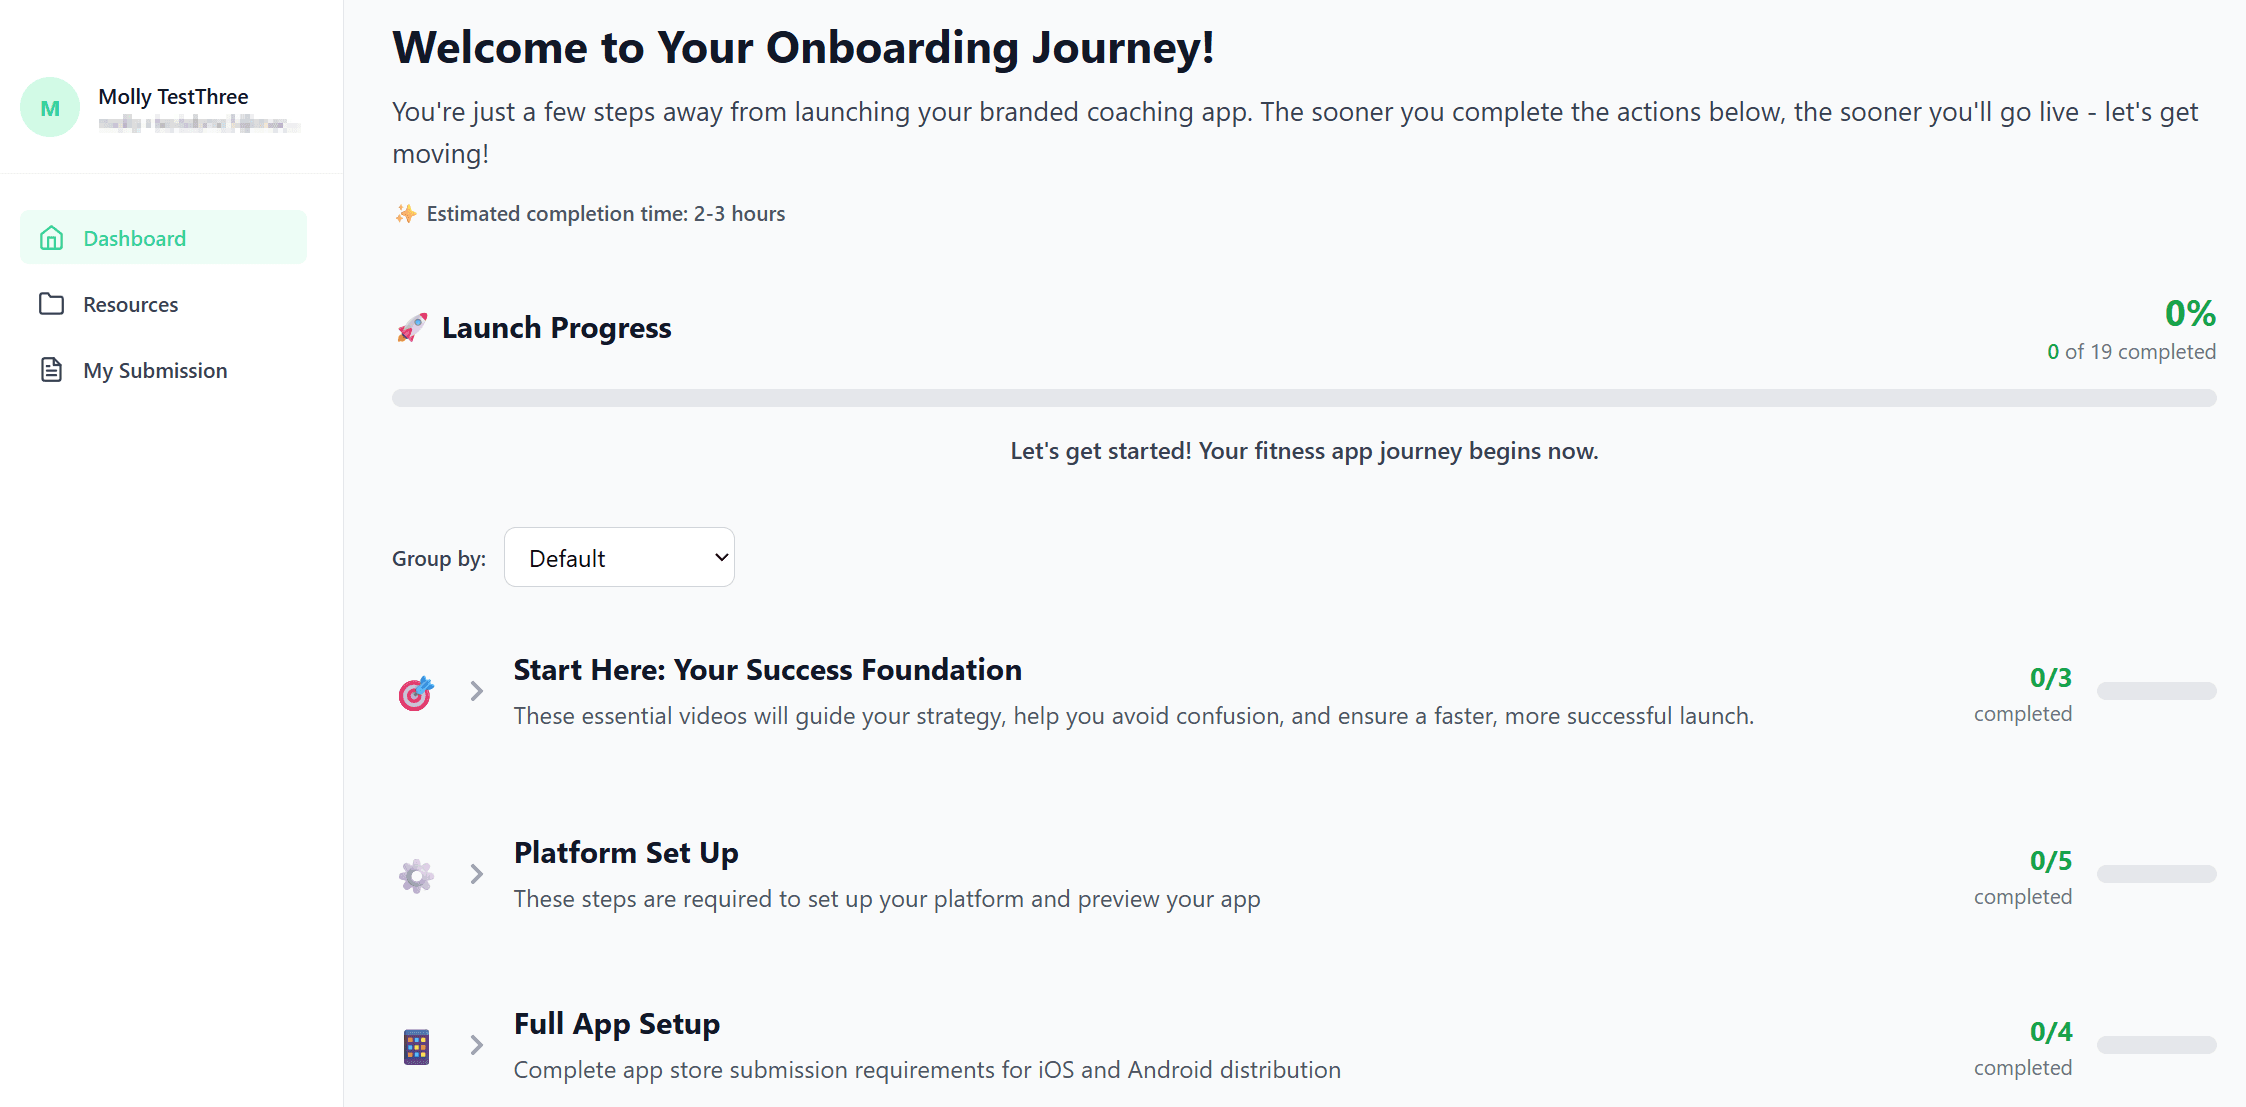Click the Resources folder icon
Viewport: 2246px width, 1107px height.
(x=52, y=303)
